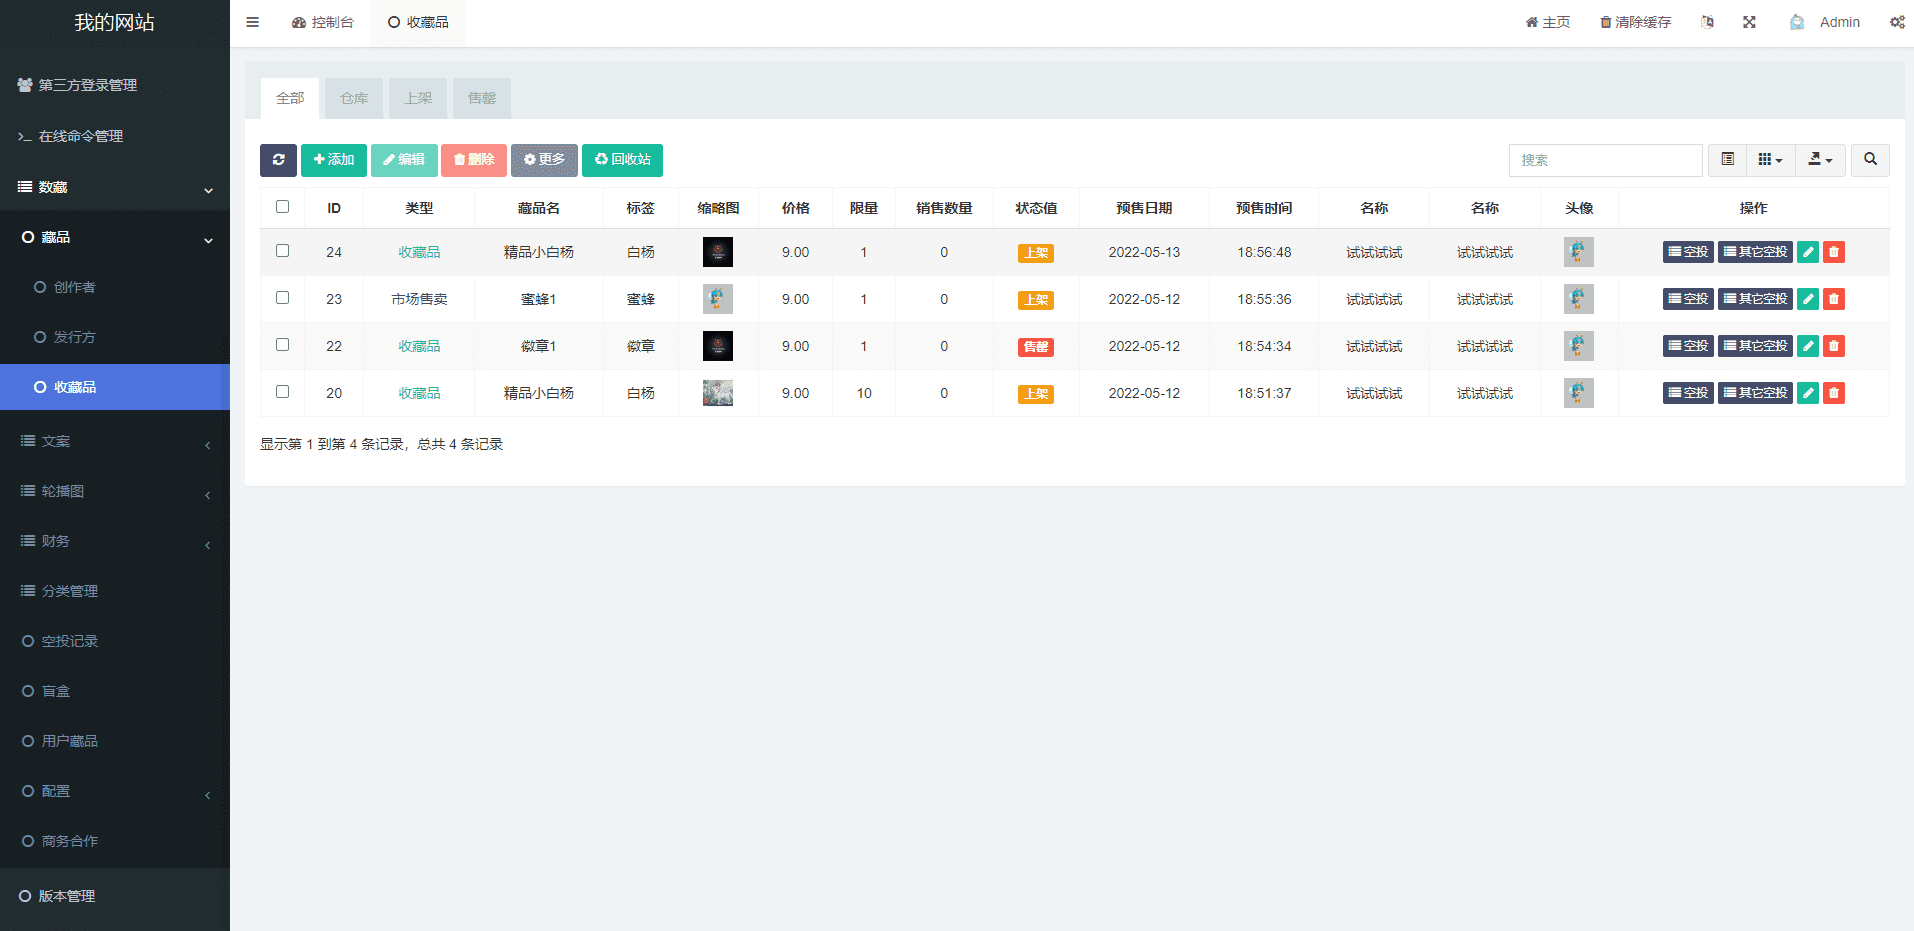This screenshot has height=931, width=1914.
Task: Switch to the 售罄 tab
Action: click(x=481, y=98)
